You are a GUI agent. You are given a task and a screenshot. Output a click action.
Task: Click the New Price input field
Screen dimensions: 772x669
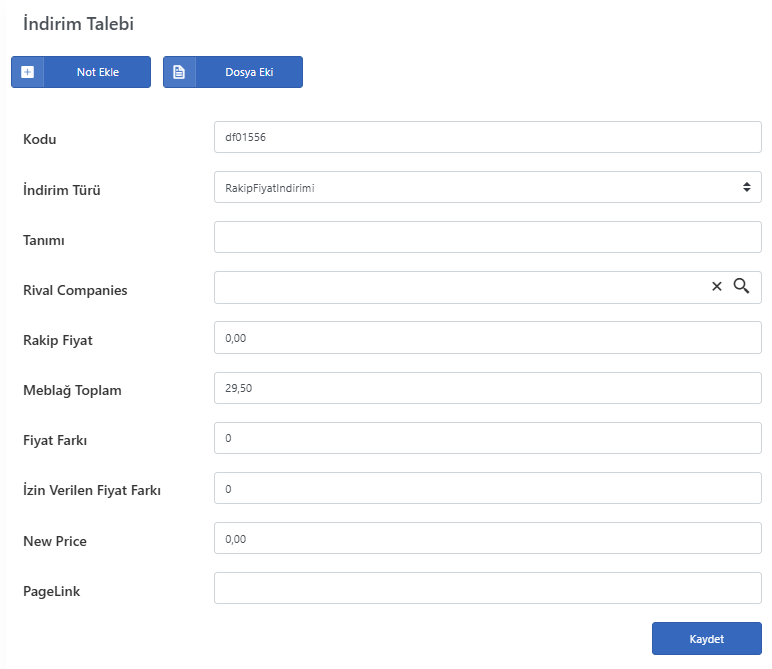[x=488, y=539]
